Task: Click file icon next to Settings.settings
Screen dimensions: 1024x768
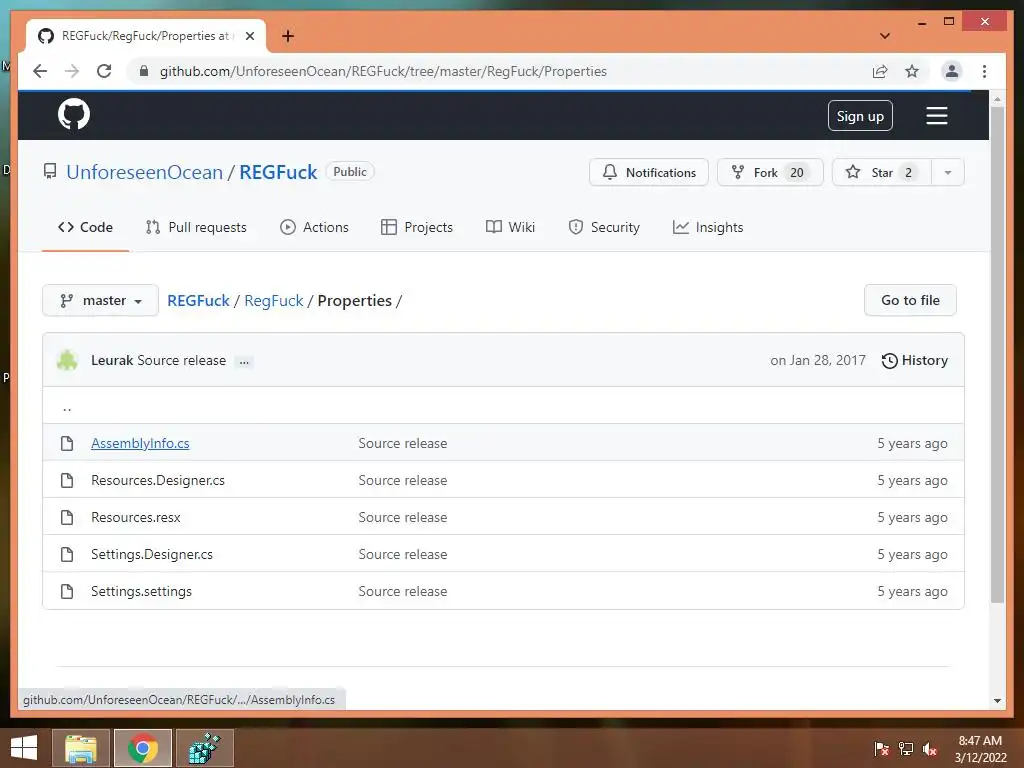Action: [67, 592]
